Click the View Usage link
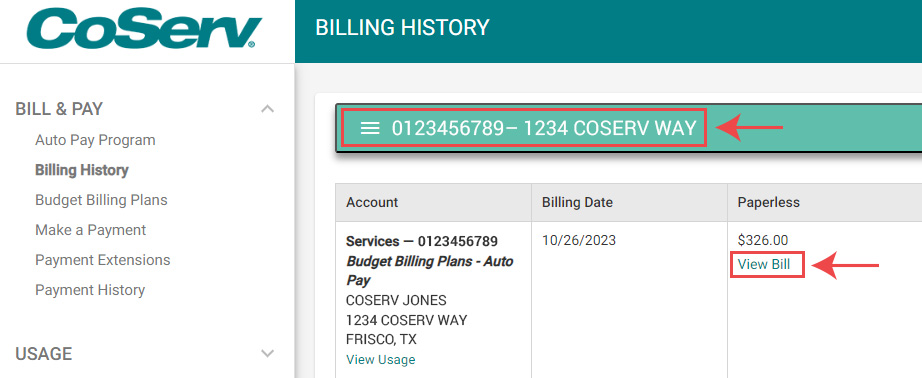 pos(380,359)
